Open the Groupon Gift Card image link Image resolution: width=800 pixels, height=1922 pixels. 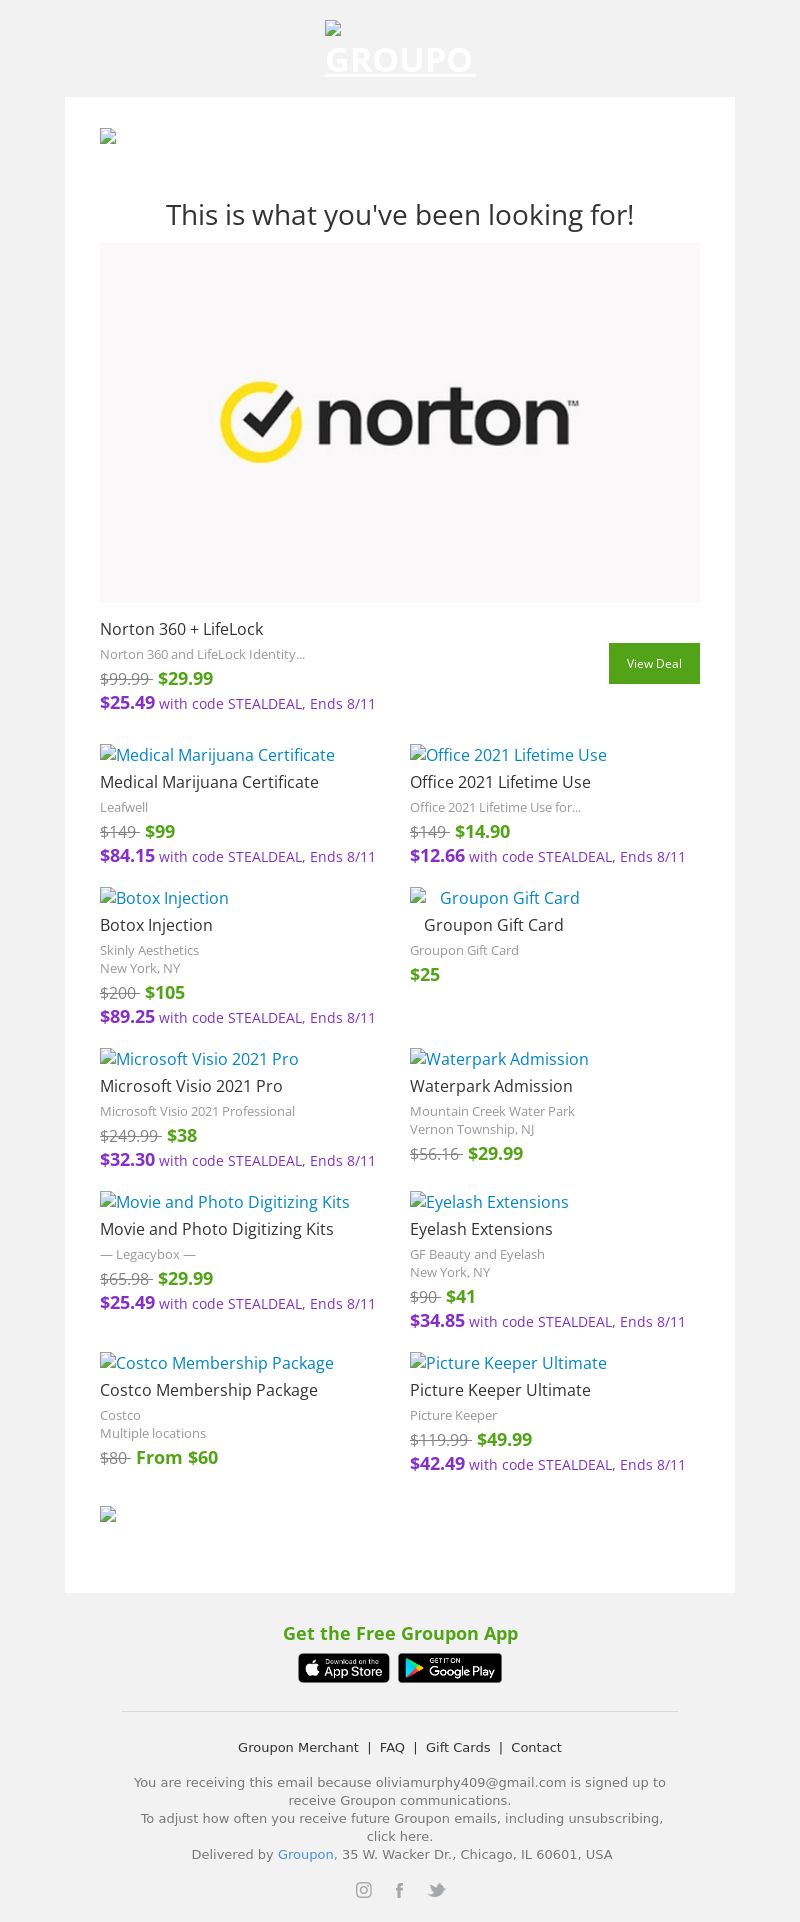(495, 898)
